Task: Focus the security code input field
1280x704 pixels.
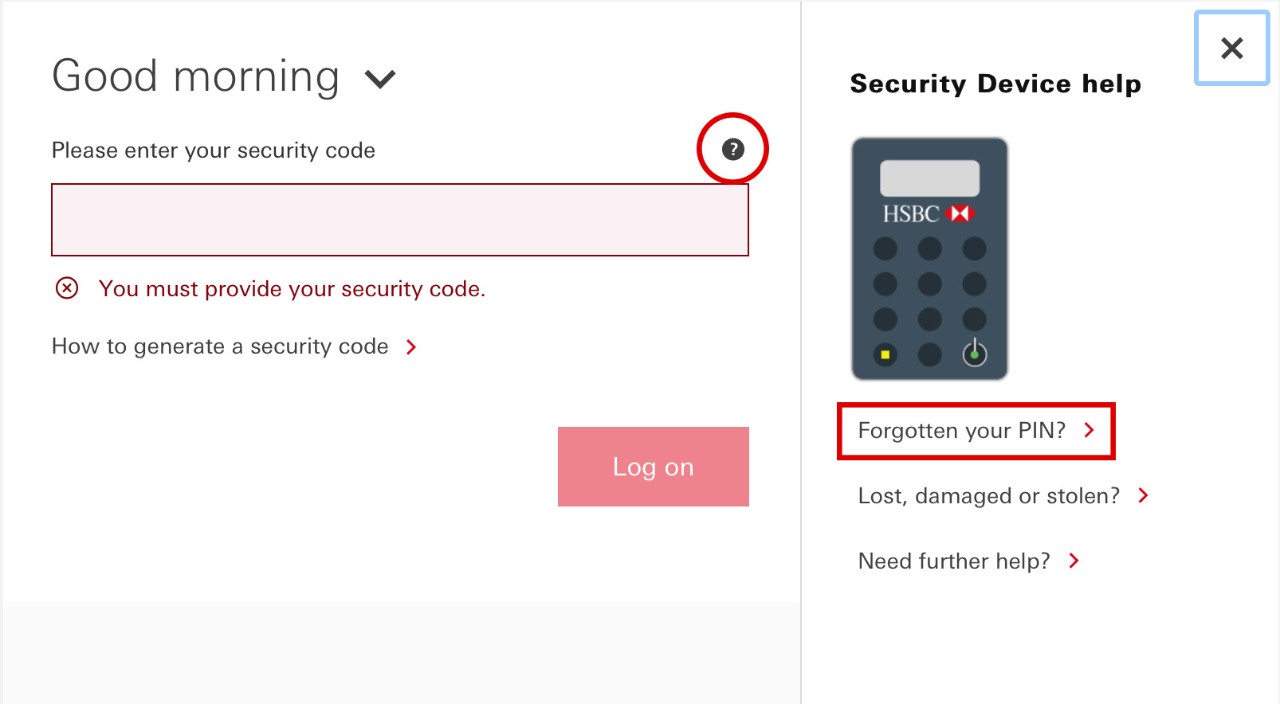Action: tap(400, 220)
